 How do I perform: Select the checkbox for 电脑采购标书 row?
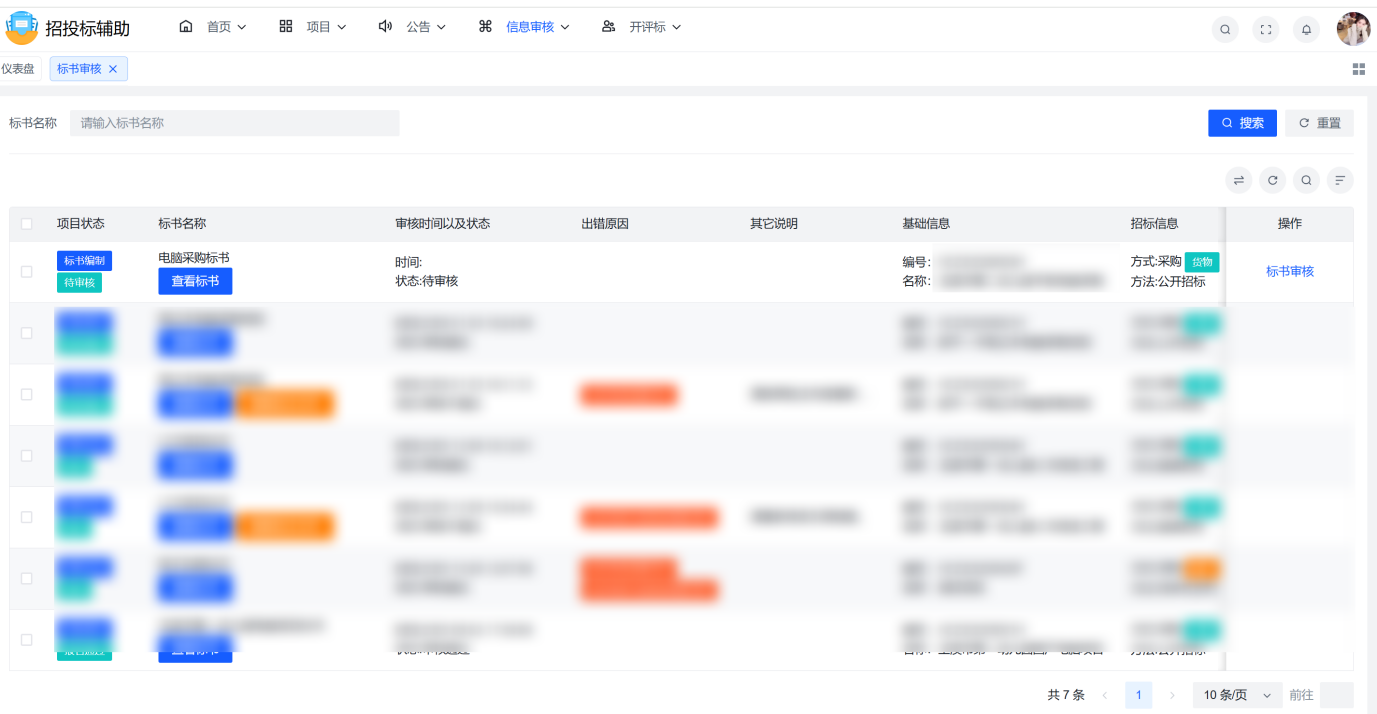27,270
